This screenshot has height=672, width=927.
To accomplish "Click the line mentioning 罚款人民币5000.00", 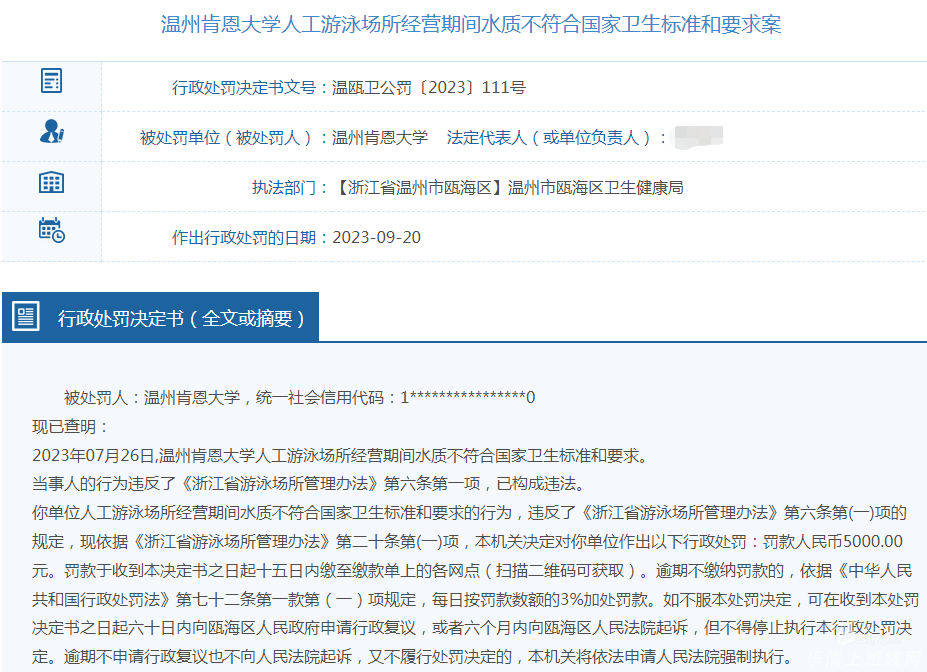I will [x=467, y=541].
